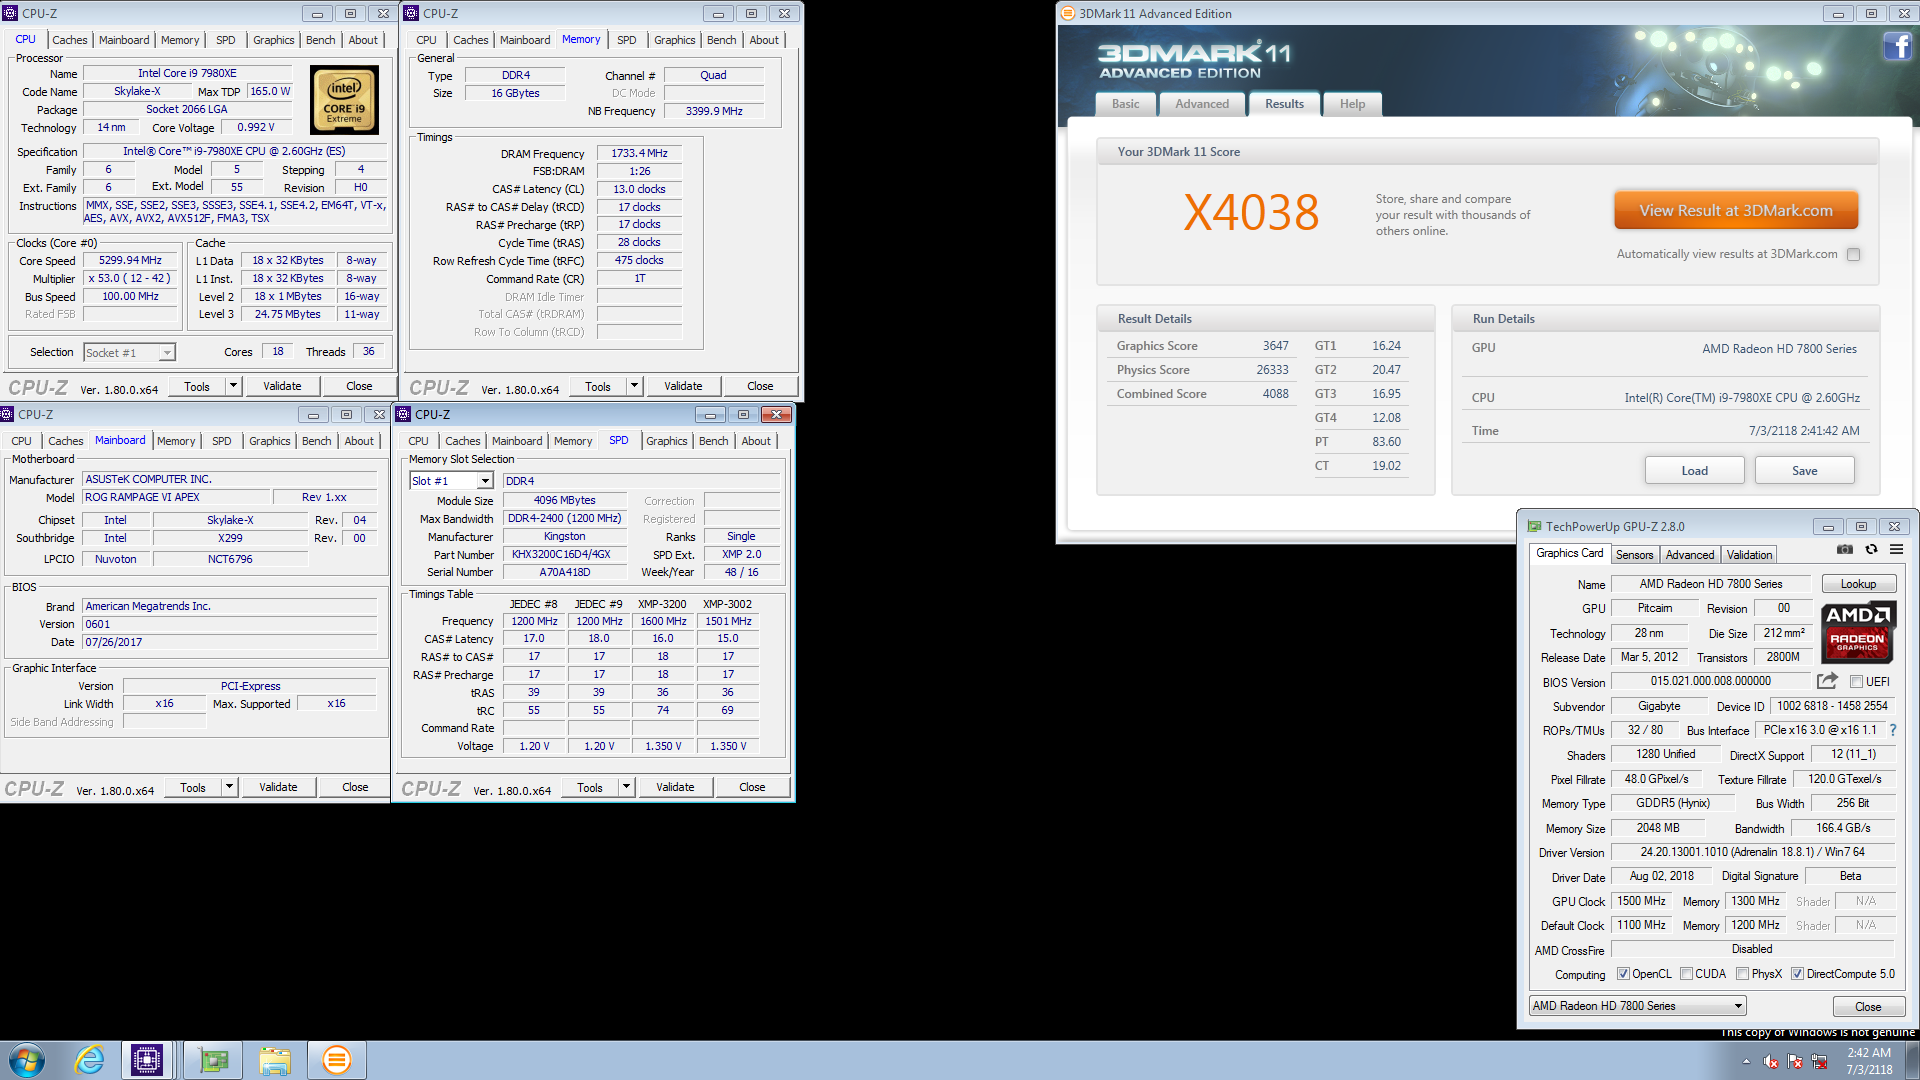This screenshot has width=1920, height=1080.
Task: Click the GPU-Z title bar icon
Action: [x=1534, y=526]
